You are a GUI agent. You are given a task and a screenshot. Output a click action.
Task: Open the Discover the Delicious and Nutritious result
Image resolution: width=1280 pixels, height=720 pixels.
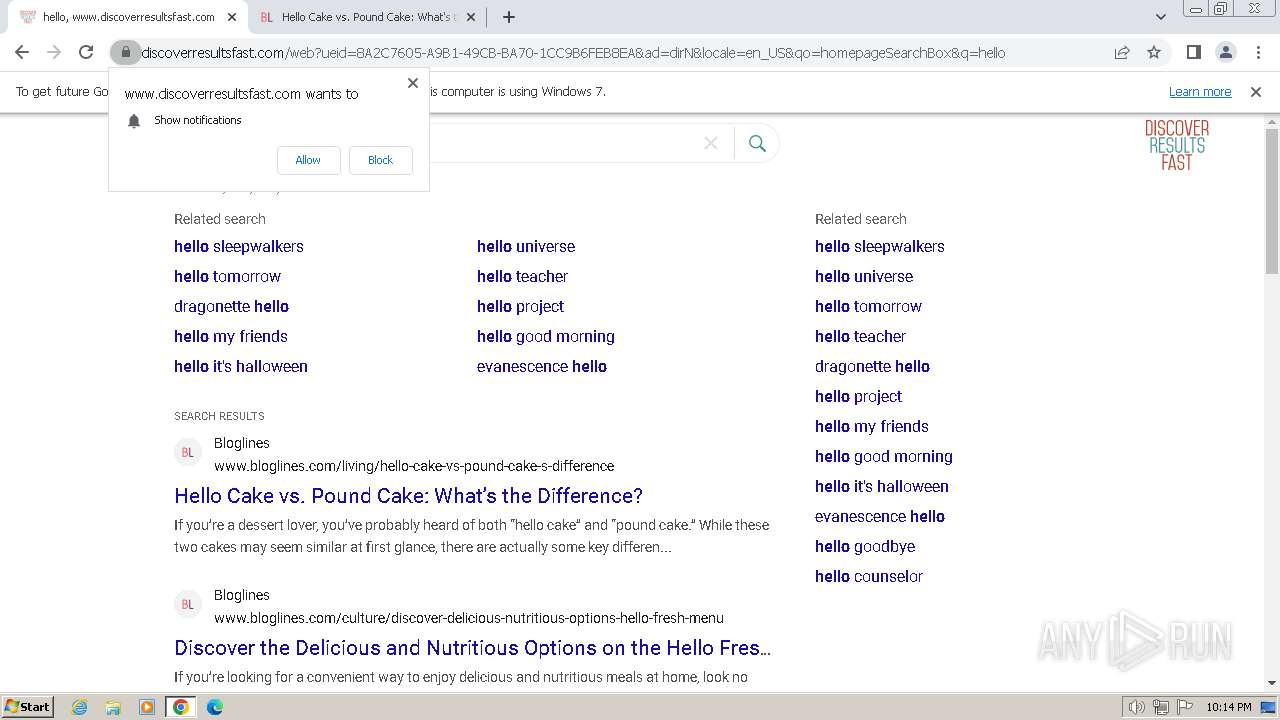point(473,647)
